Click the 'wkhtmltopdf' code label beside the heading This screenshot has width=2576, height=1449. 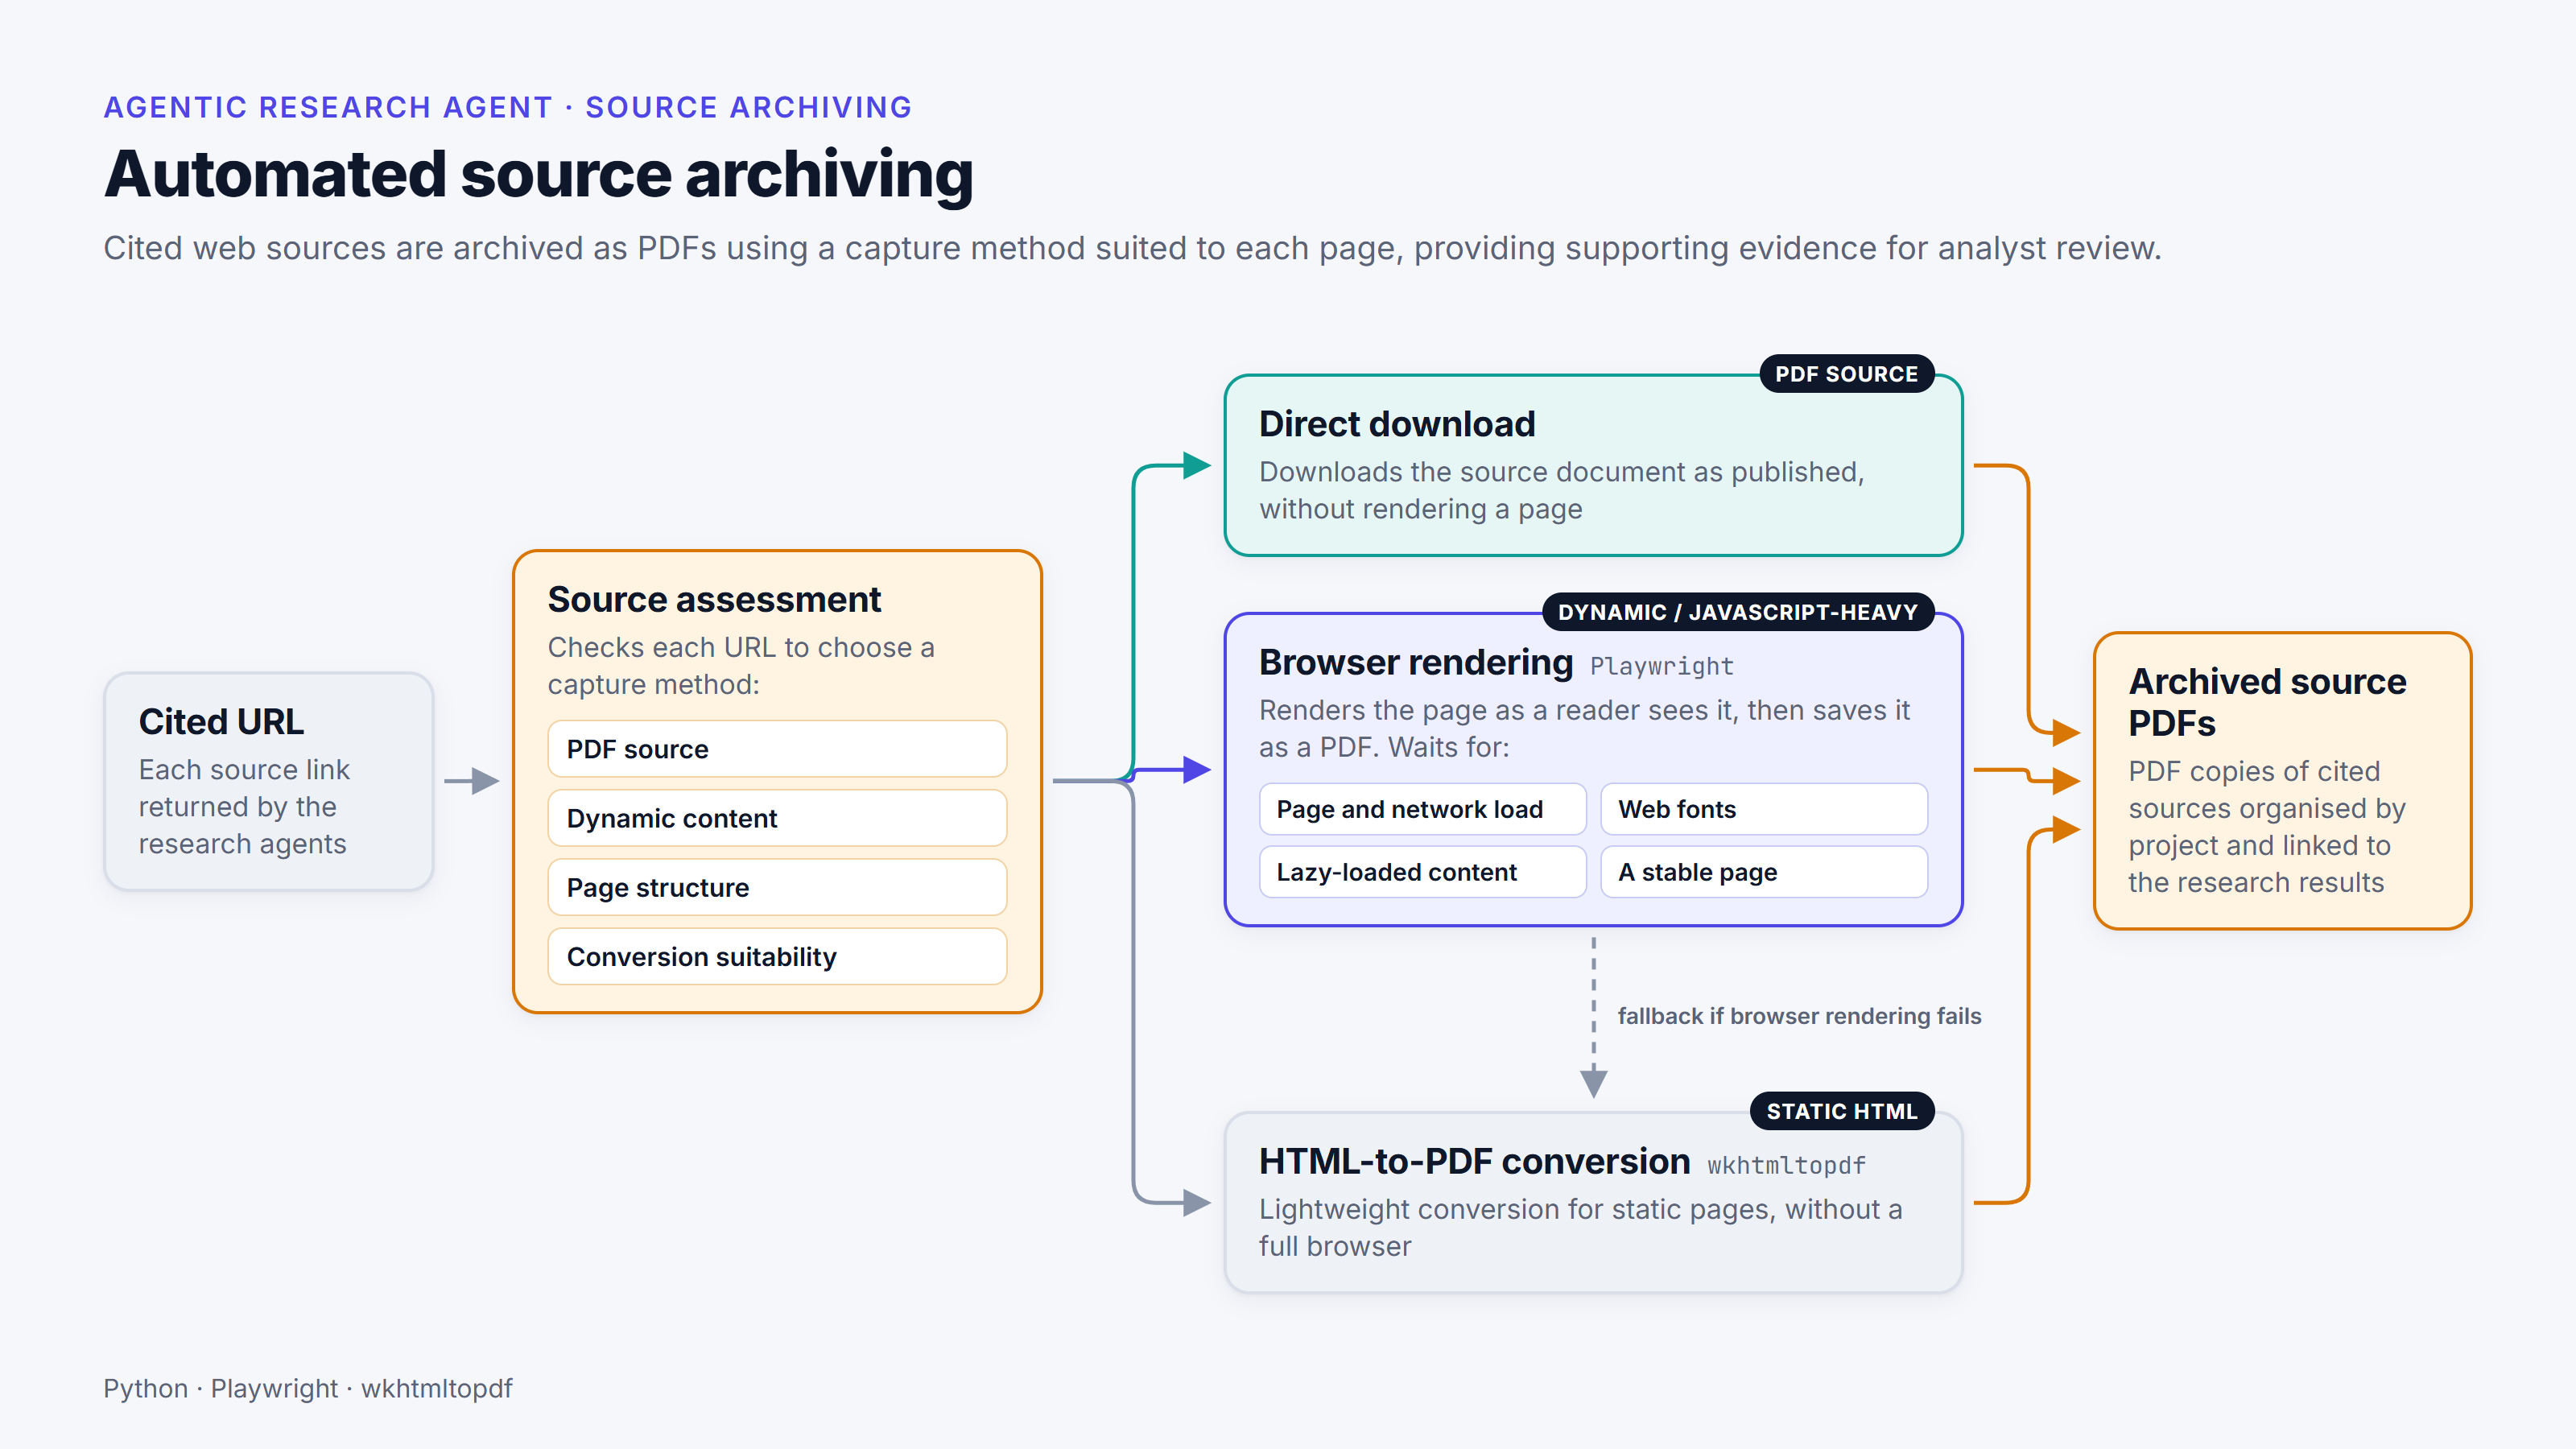1786,1165
